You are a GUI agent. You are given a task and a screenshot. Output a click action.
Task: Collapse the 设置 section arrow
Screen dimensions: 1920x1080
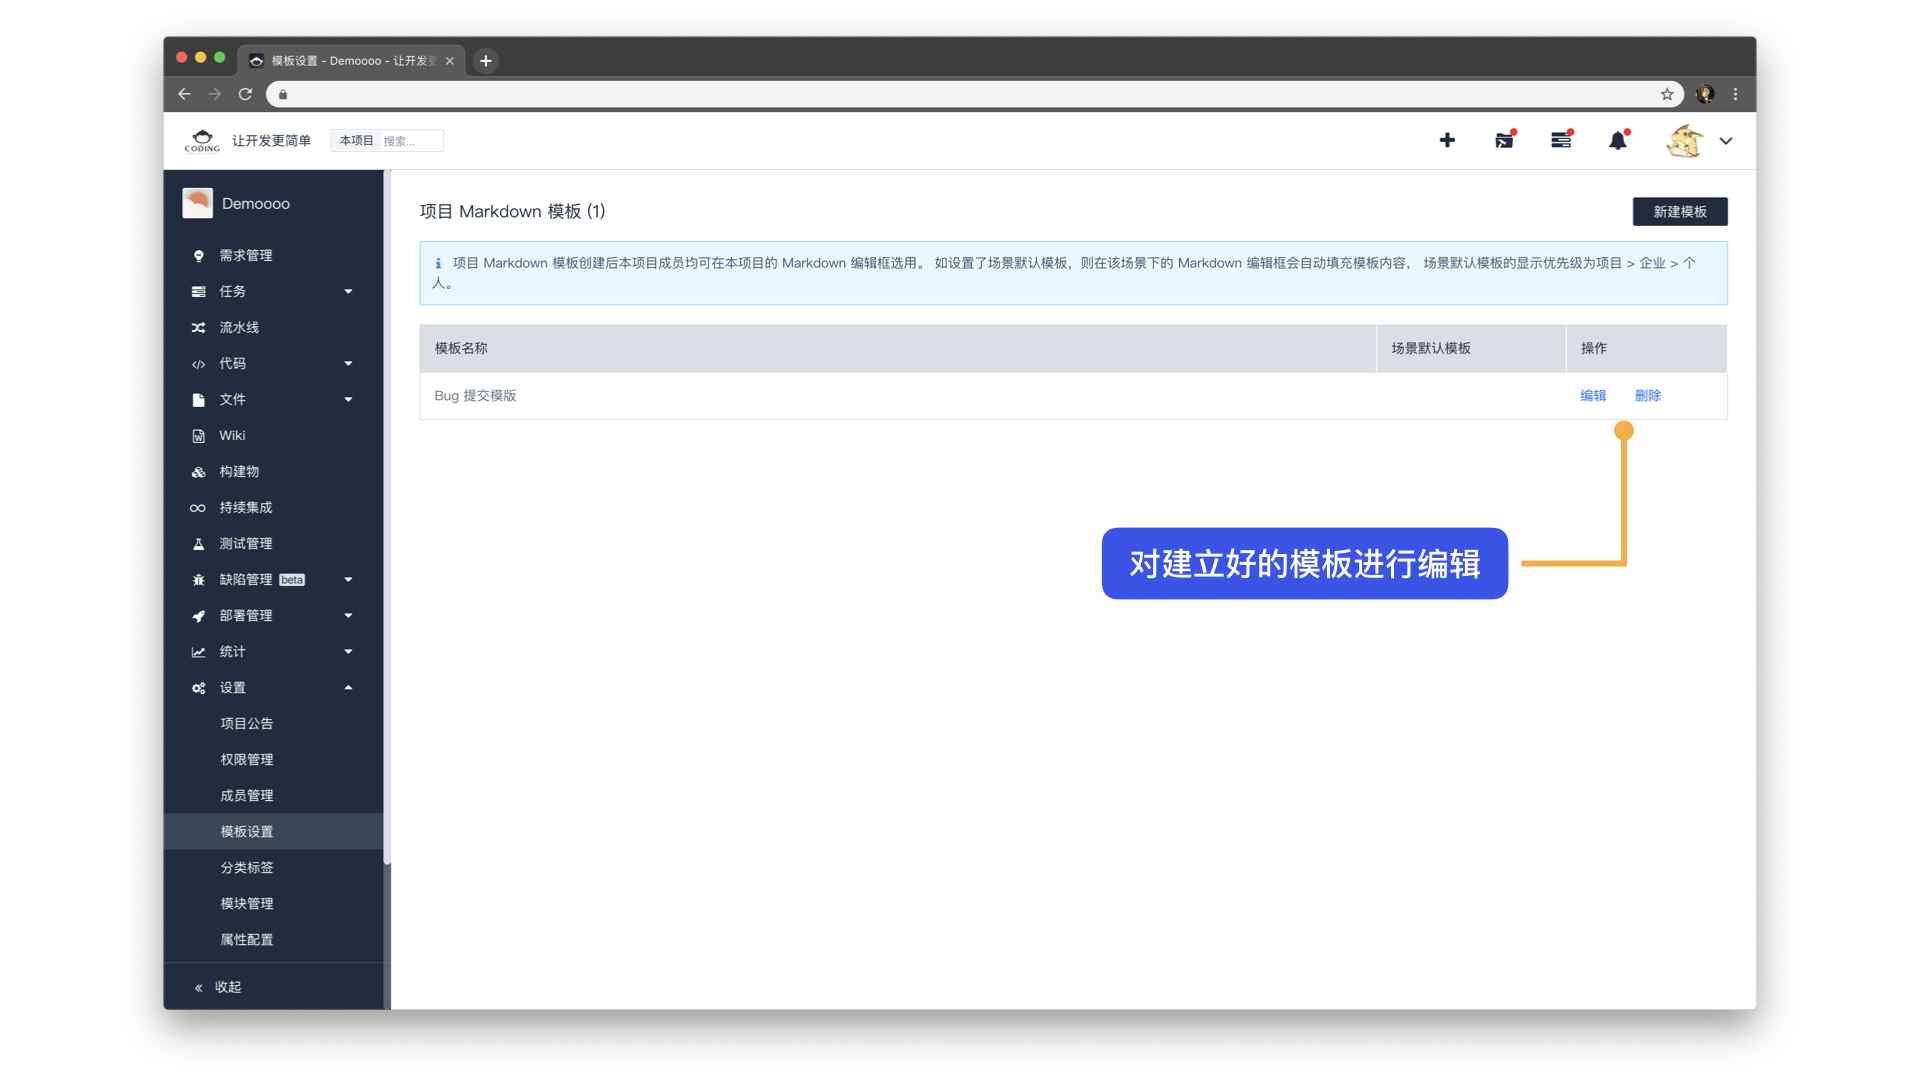(x=348, y=688)
